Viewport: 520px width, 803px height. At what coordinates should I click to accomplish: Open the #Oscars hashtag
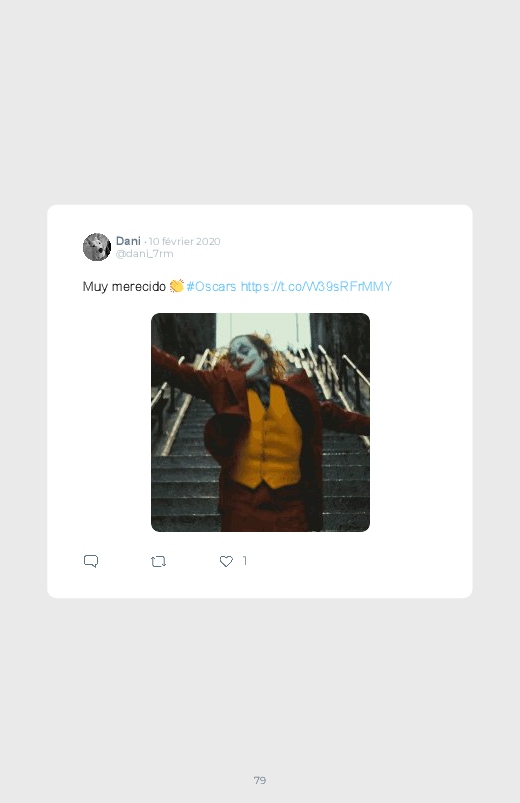pos(211,286)
